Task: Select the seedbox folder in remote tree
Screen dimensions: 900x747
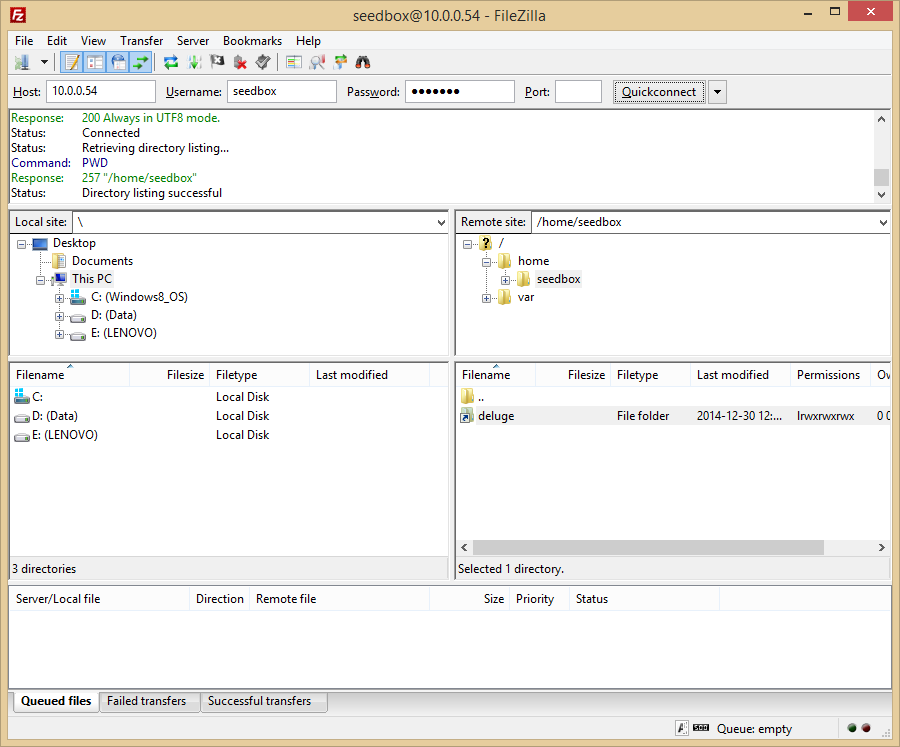Action: click(558, 279)
